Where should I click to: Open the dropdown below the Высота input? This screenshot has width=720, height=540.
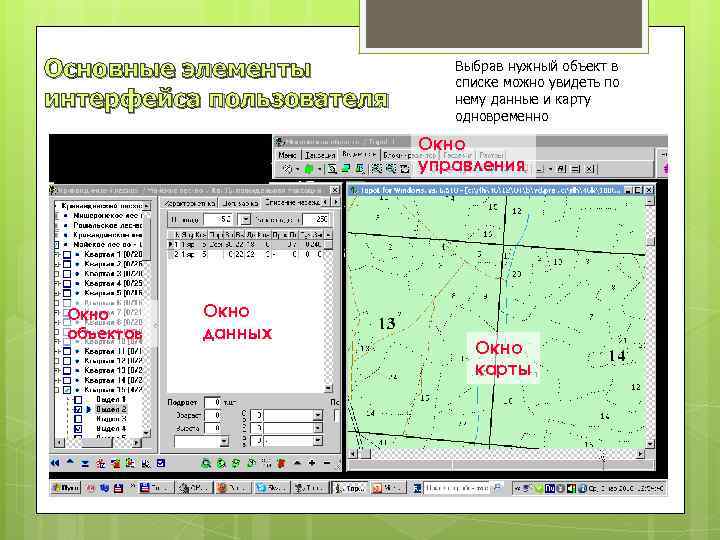(224, 441)
